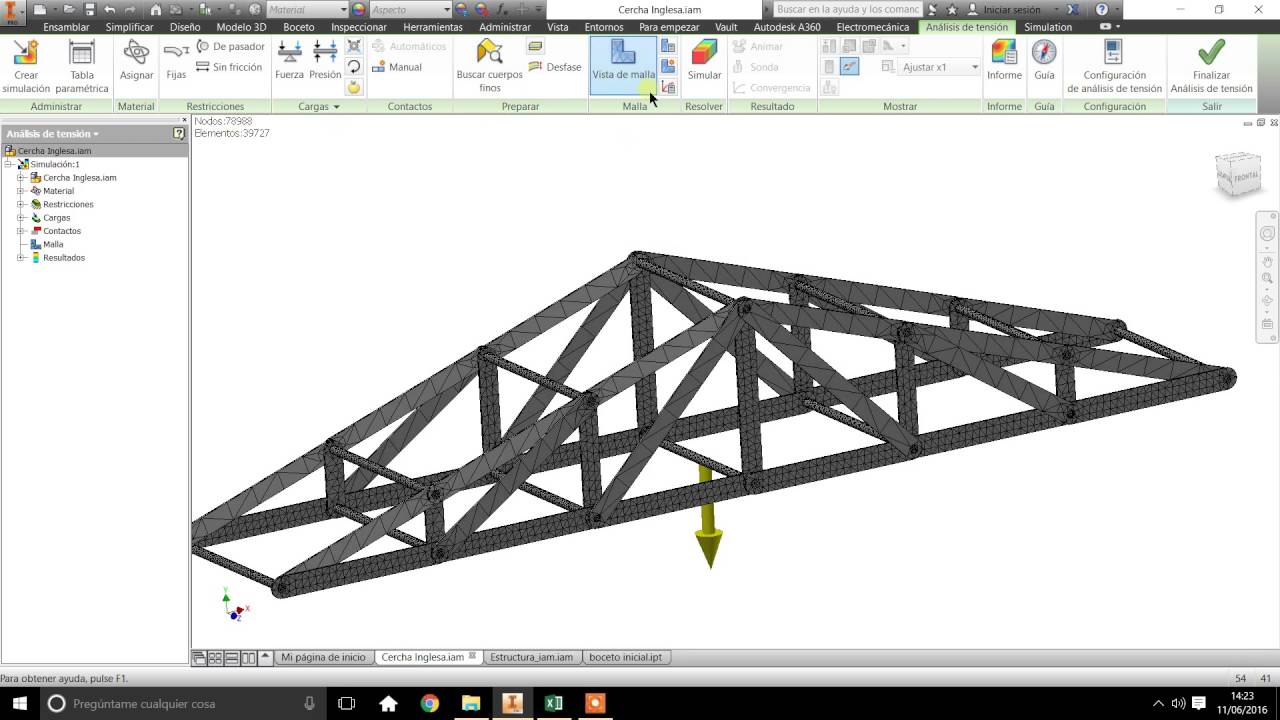1280x720 pixels.
Task: Select the Fuerza load tool
Action: pyautogui.click(x=289, y=62)
